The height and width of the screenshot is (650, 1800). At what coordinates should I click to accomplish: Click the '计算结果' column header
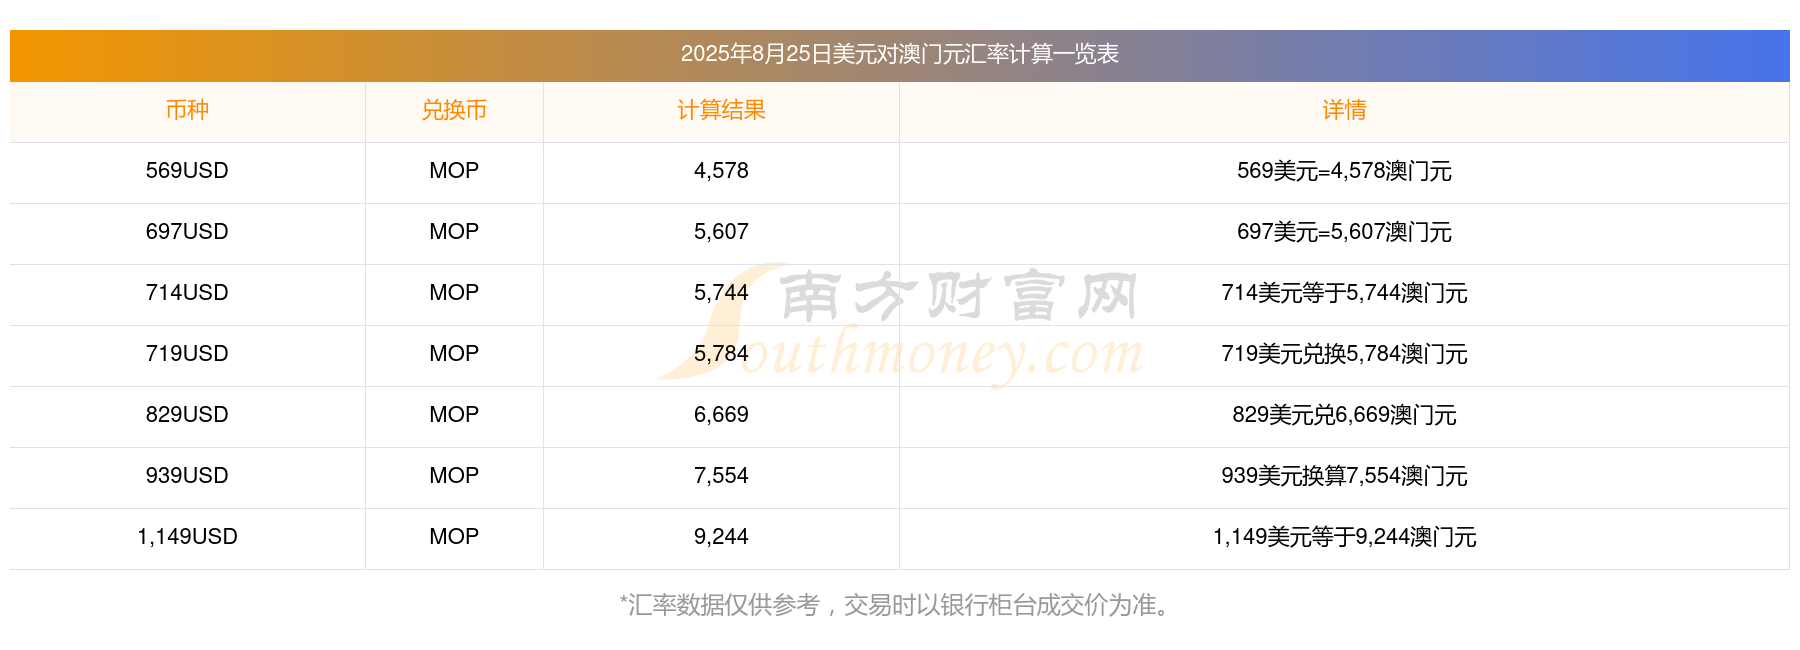(x=721, y=110)
